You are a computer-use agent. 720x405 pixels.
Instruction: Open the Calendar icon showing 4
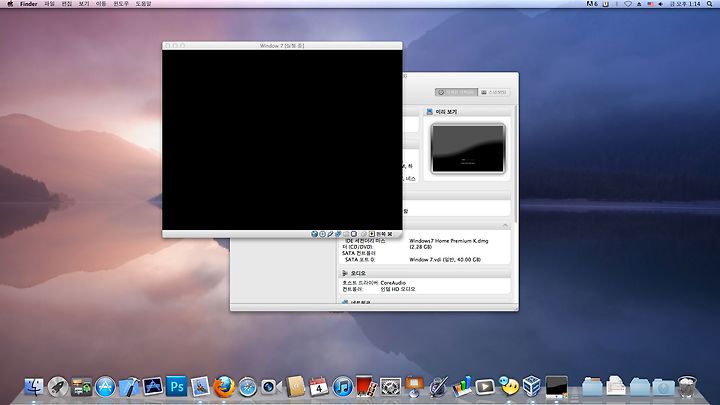(x=318, y=387)
